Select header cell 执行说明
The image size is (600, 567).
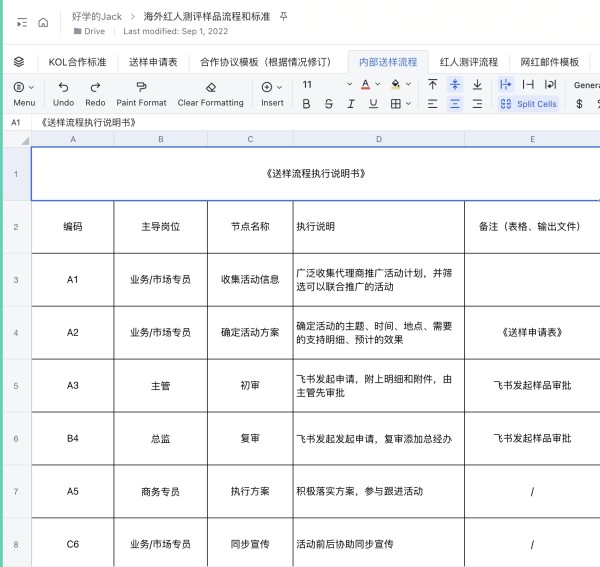[379, 227]
